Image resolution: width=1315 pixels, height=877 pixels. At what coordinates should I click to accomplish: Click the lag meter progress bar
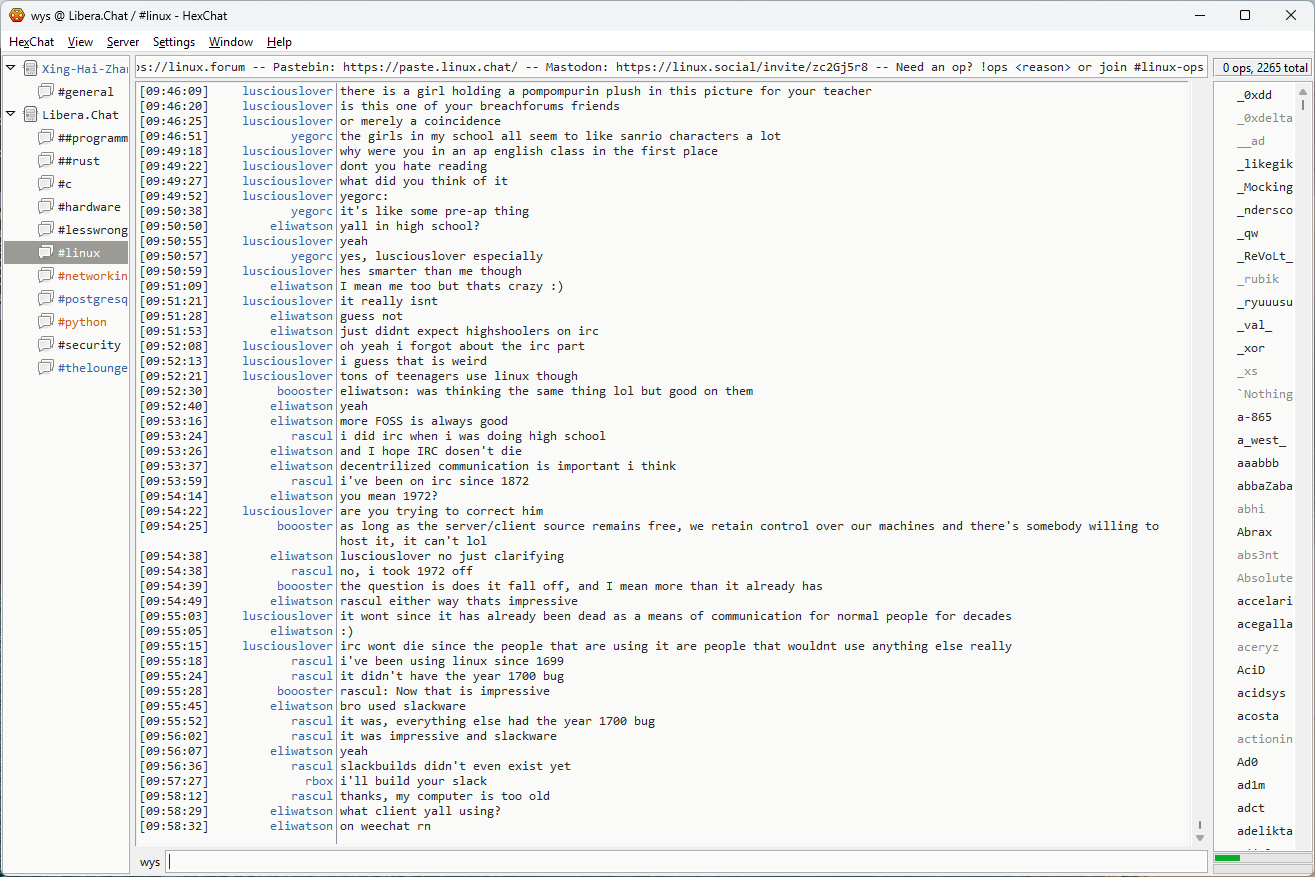(x=1259, y=858)
